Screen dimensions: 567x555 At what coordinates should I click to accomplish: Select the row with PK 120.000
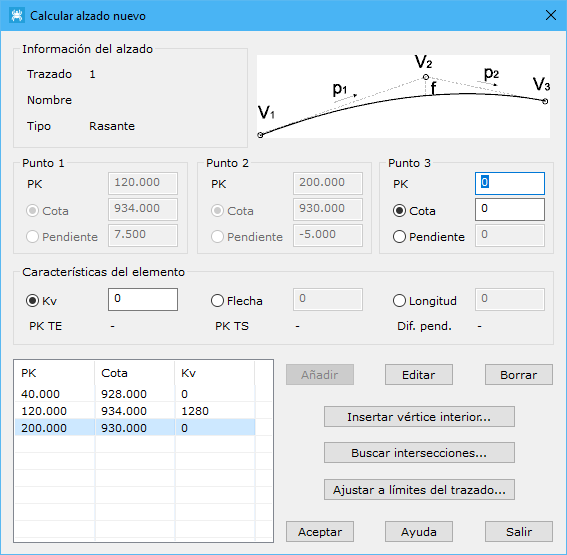point(135,411)
